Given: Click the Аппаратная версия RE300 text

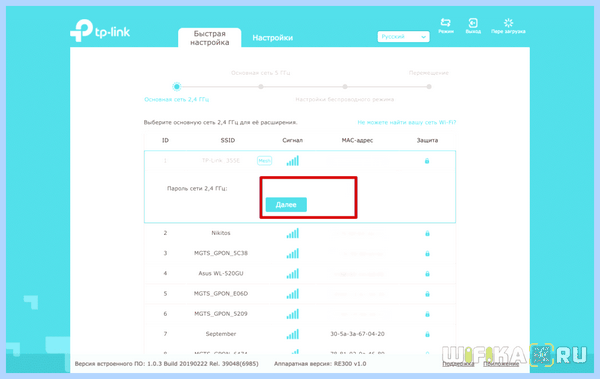Looking at the screenshot, I should pyautogui.click(x=320, y=364).
